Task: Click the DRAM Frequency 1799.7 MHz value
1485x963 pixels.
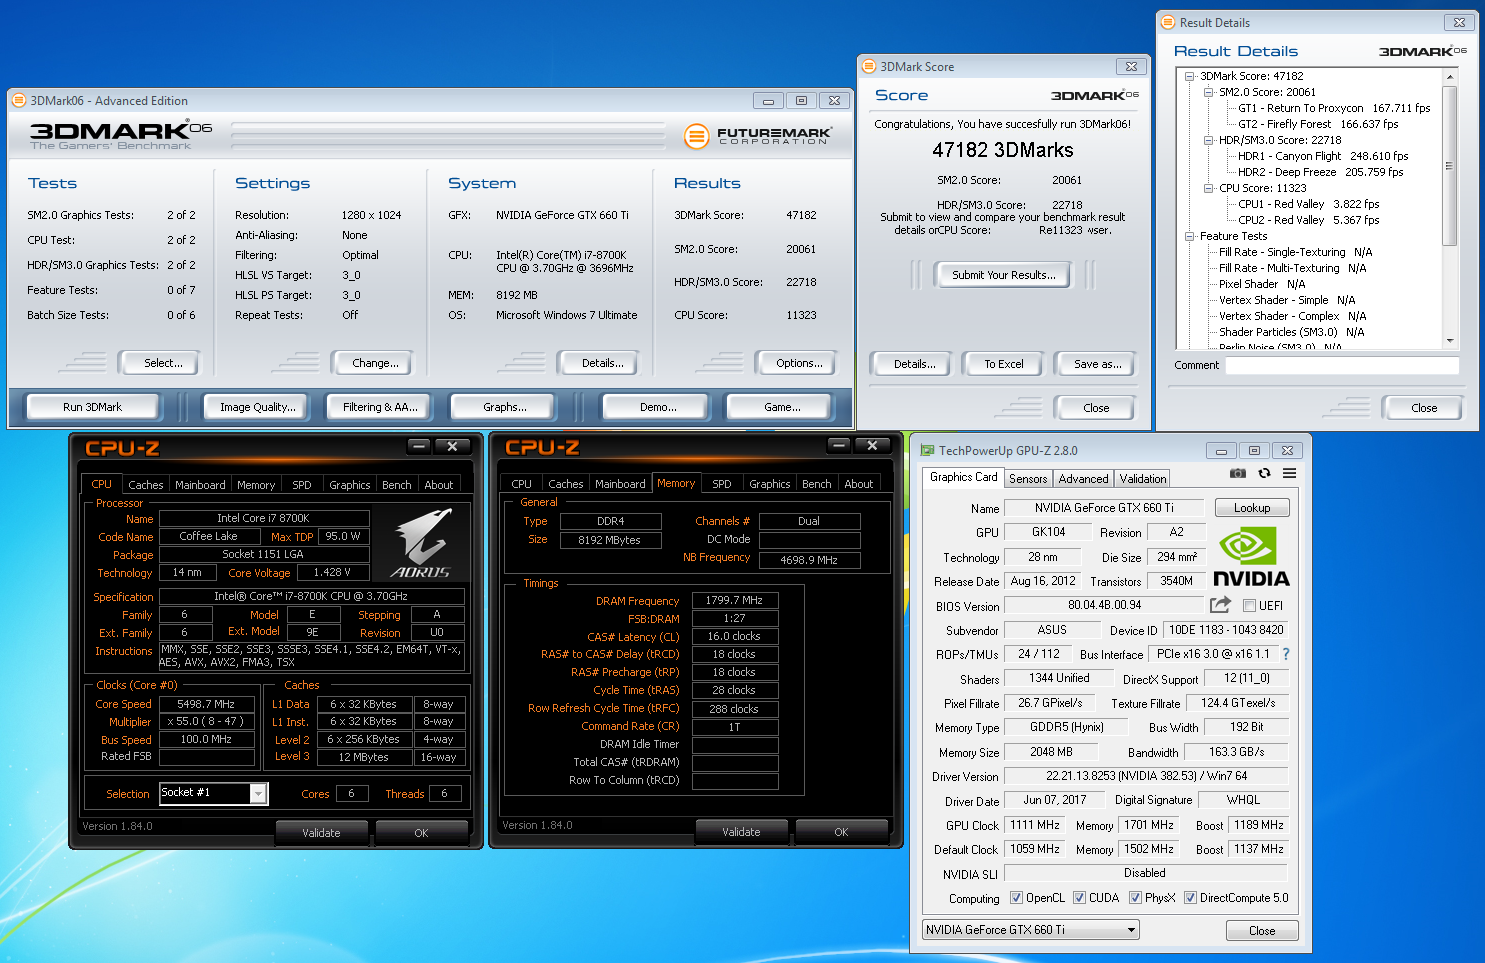Action: [734, 600]
